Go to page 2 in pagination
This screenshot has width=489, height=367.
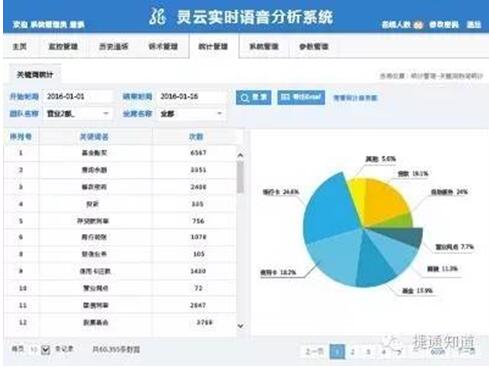(353, 352)
